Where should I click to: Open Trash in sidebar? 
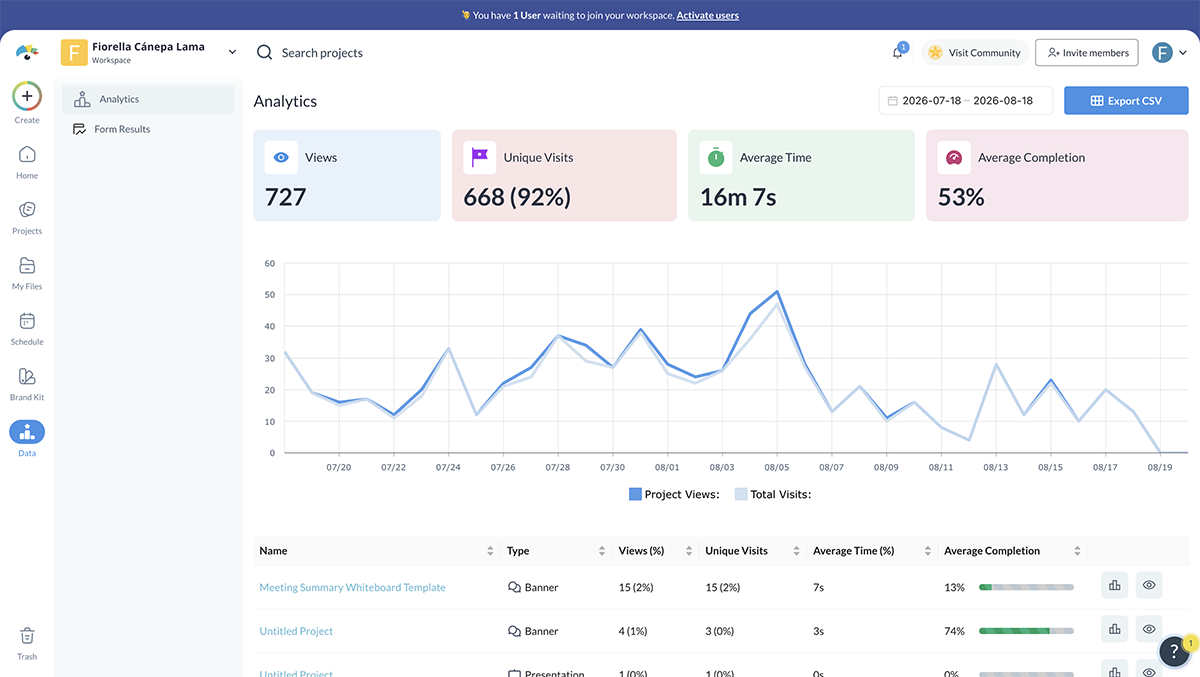[27, 643]
